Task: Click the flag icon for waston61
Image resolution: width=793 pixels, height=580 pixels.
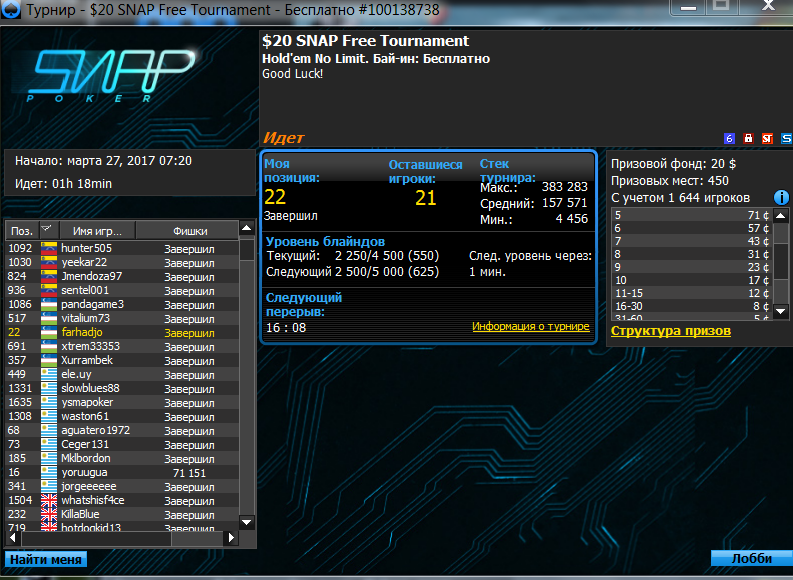Action: pyautogui.click(x=49, y=416)
